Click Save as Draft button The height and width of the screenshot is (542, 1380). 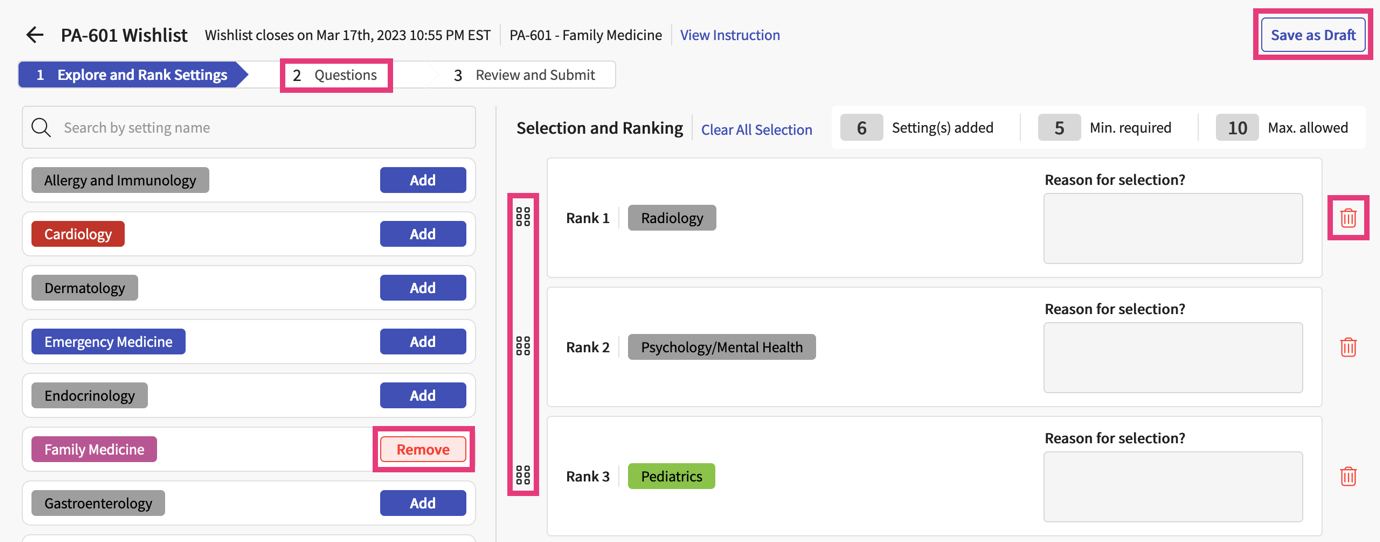click(x=1313, y=35)
